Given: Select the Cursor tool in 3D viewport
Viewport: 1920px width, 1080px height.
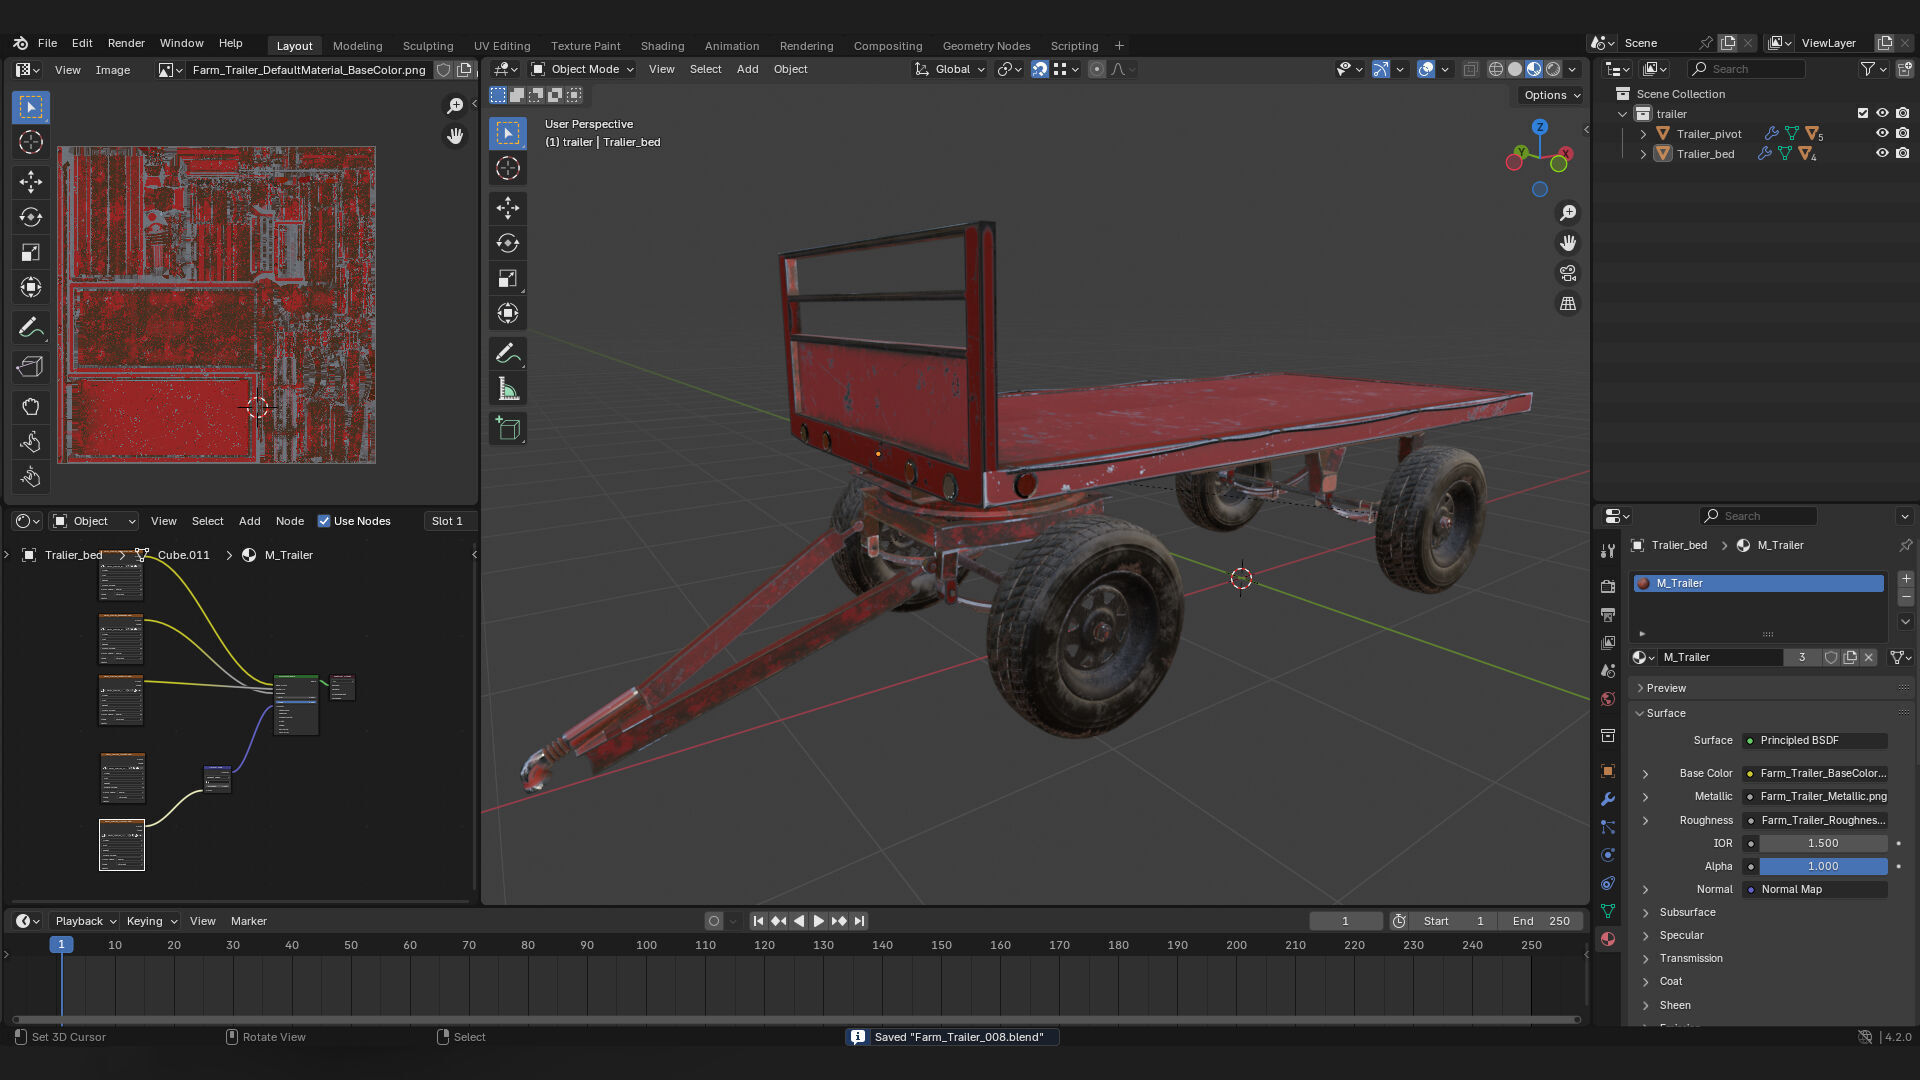Looking at the screenshot, I should tap(508, 168).
